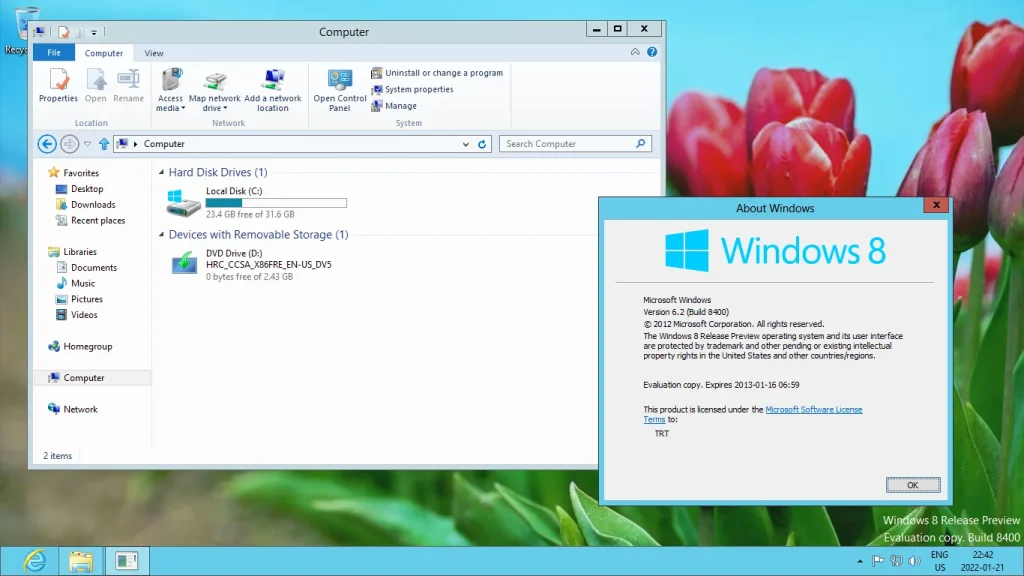Collapse the Hard Disk Drives group
Image resolution: width=1024 pixels, height=576 pixels.
coord(161,172)
